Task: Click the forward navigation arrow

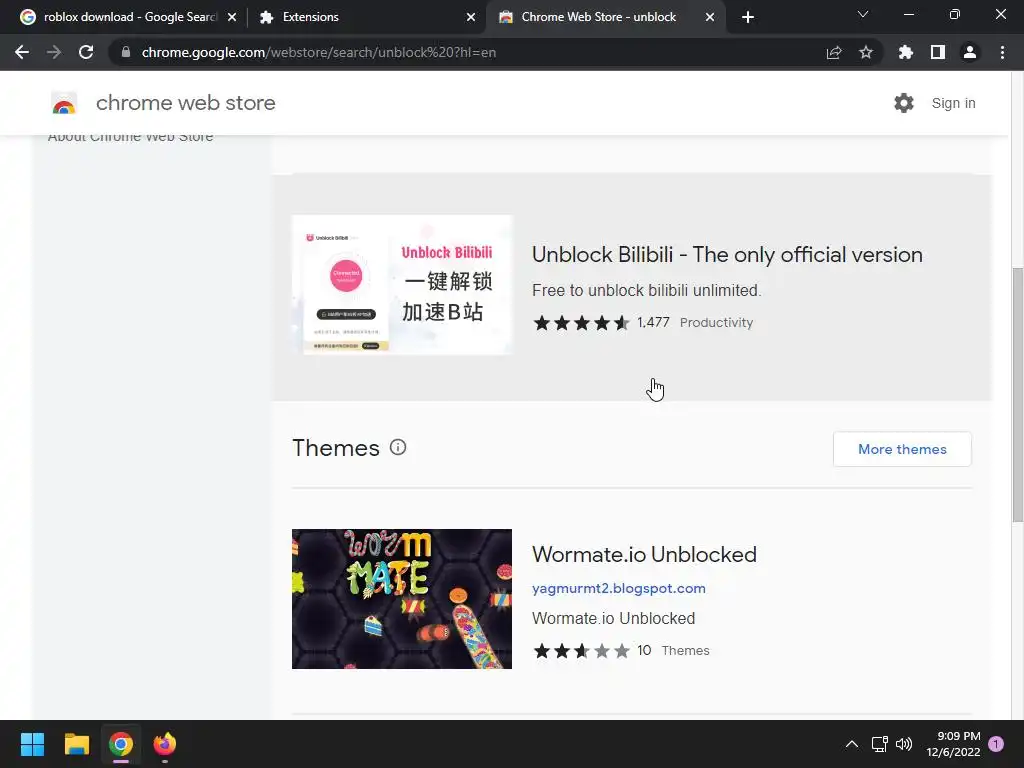Action: pos(54,52)
